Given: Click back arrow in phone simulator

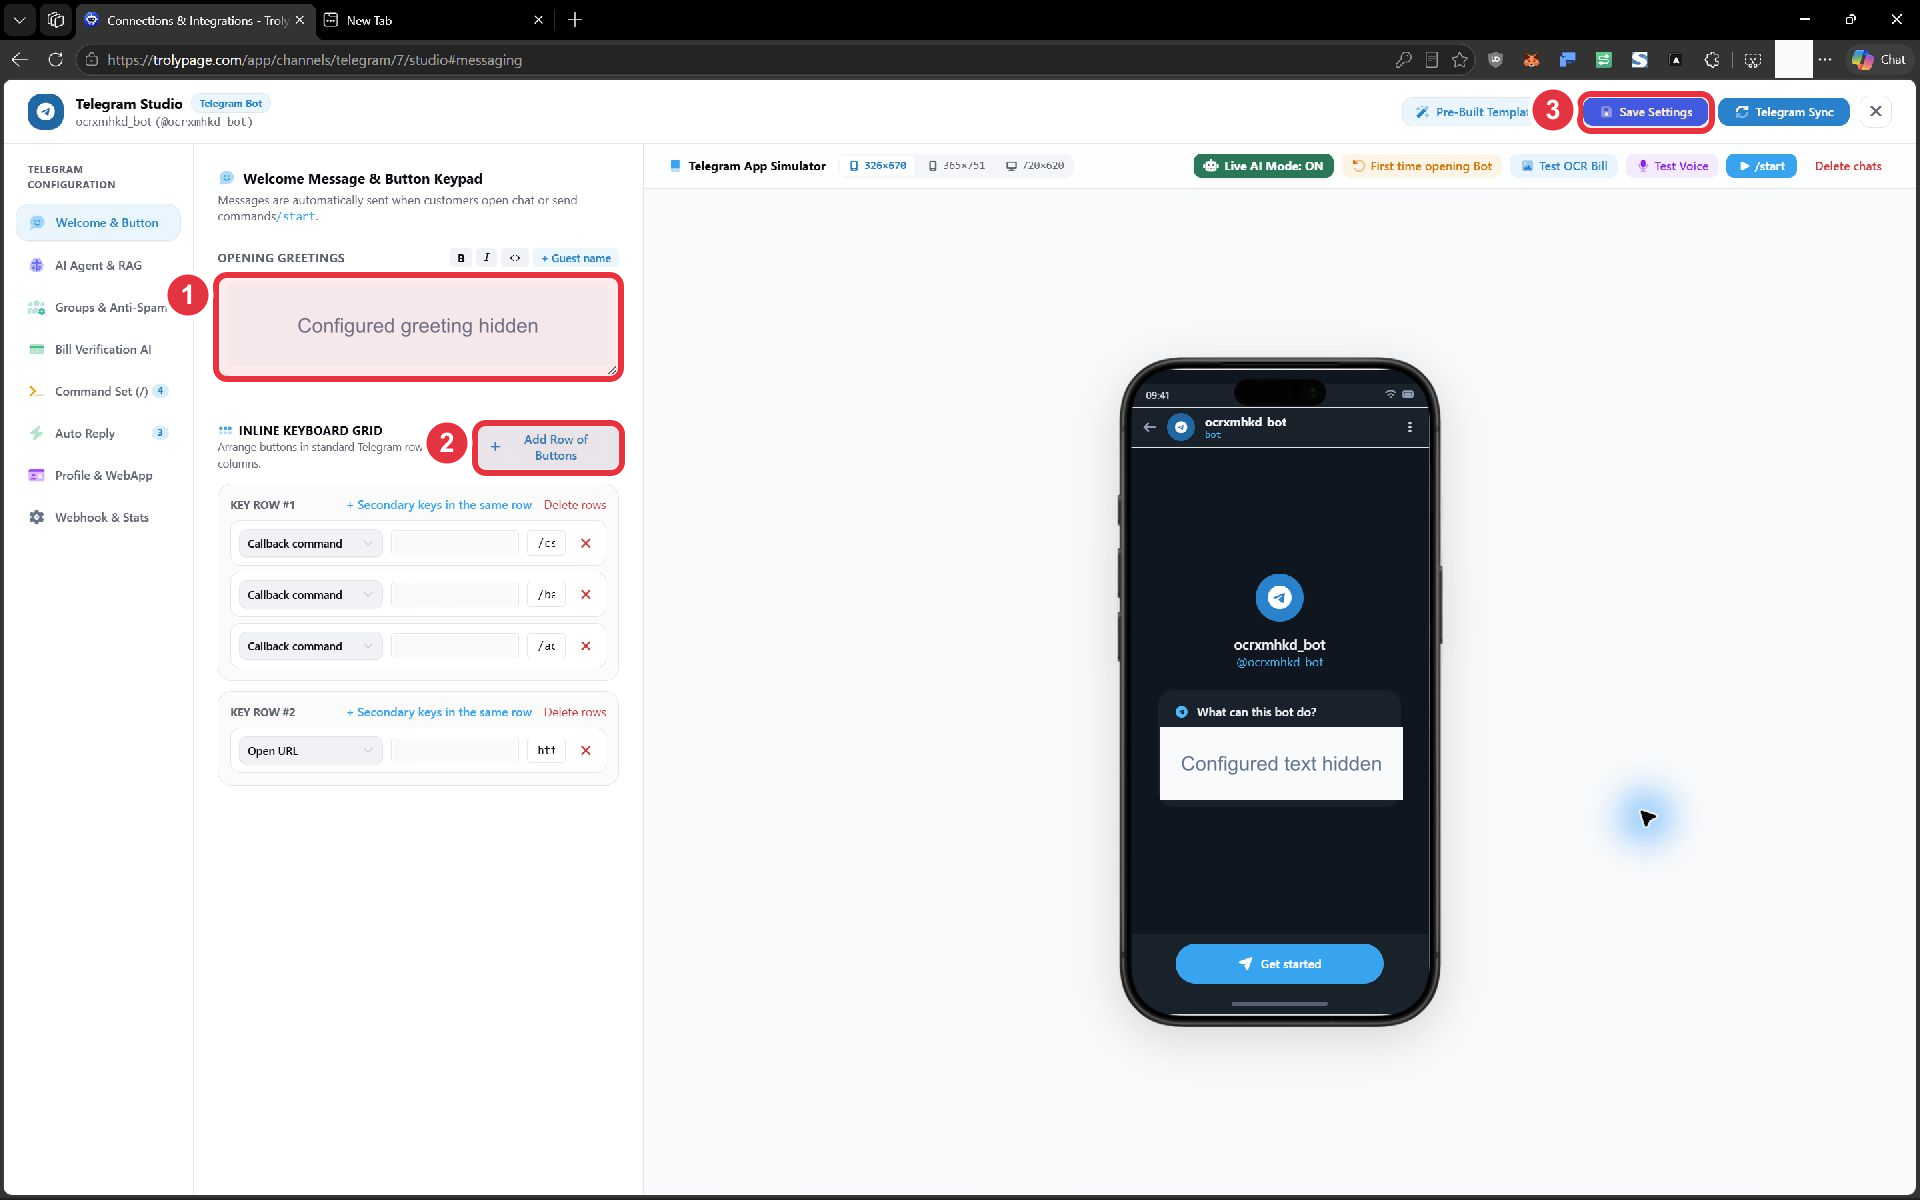Looking at the screenshot, I should coord(1150,427).
